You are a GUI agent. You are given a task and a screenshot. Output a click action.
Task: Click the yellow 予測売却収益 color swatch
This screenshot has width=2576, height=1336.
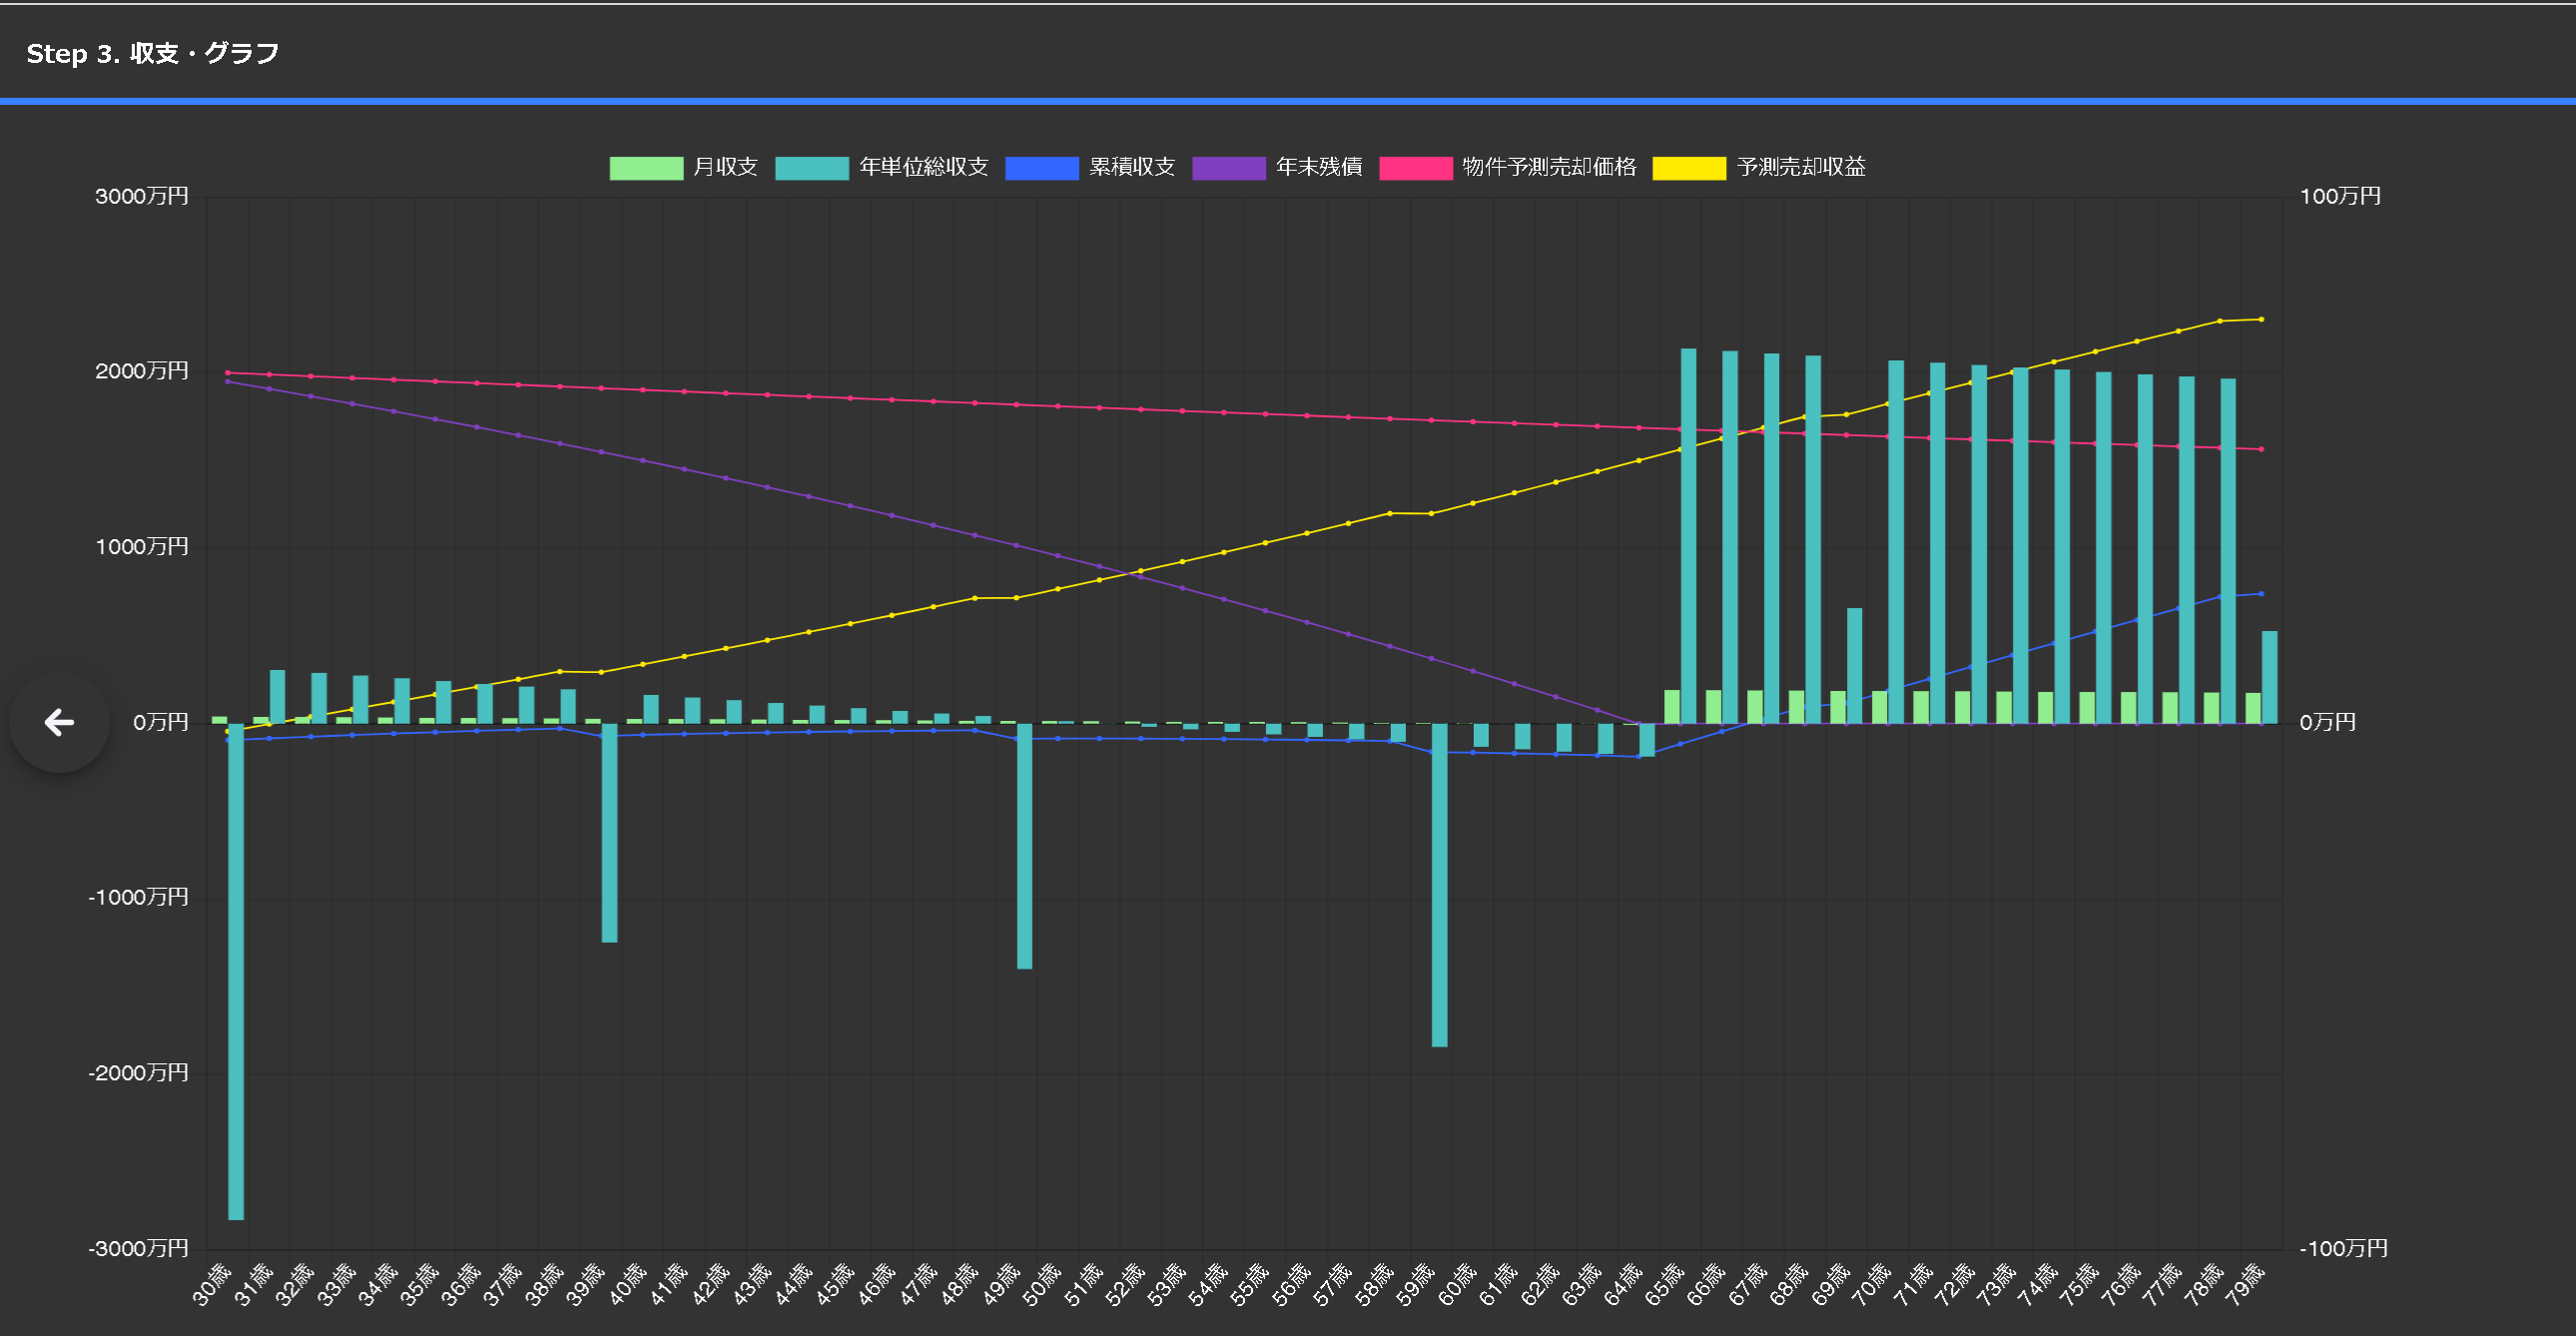pyautogui.click(x=1689, y=168)
